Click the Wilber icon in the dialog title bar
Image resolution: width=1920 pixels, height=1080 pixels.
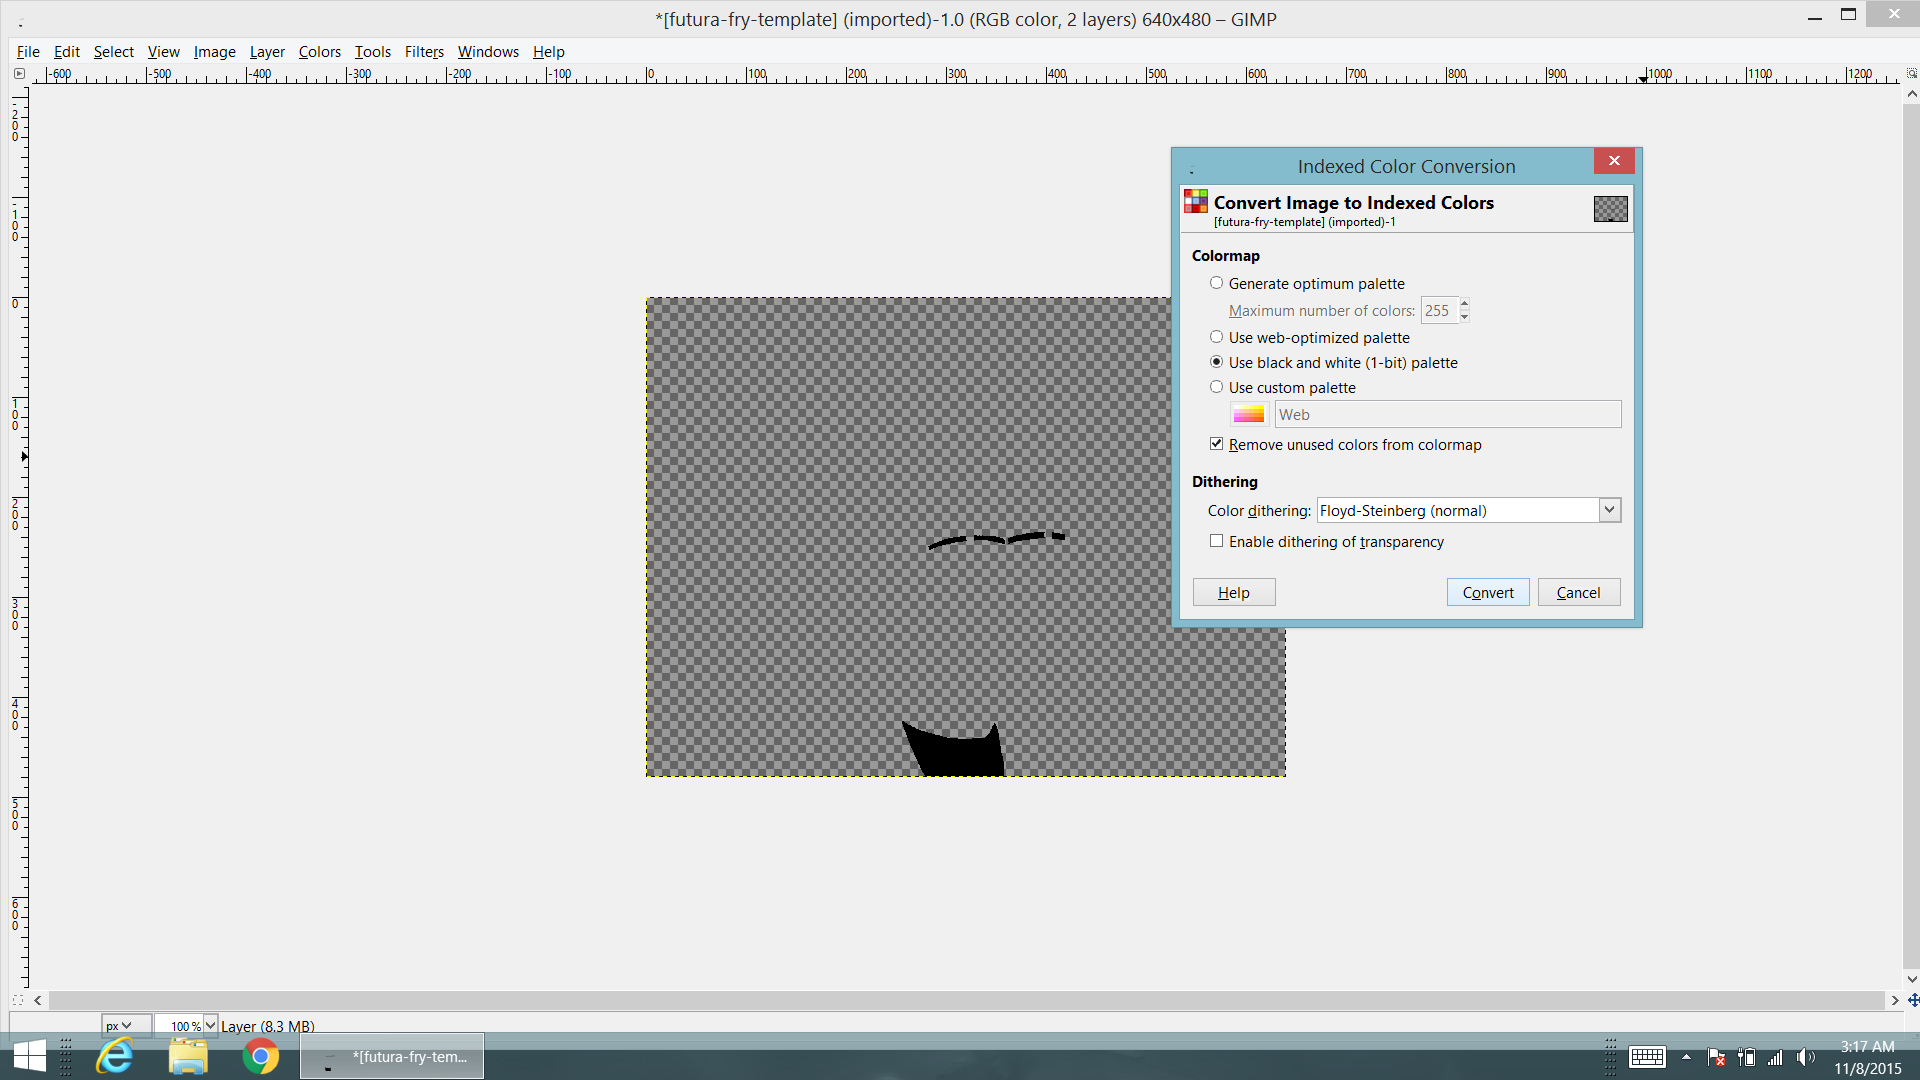pyautogui.click(x=1192, y=168)
